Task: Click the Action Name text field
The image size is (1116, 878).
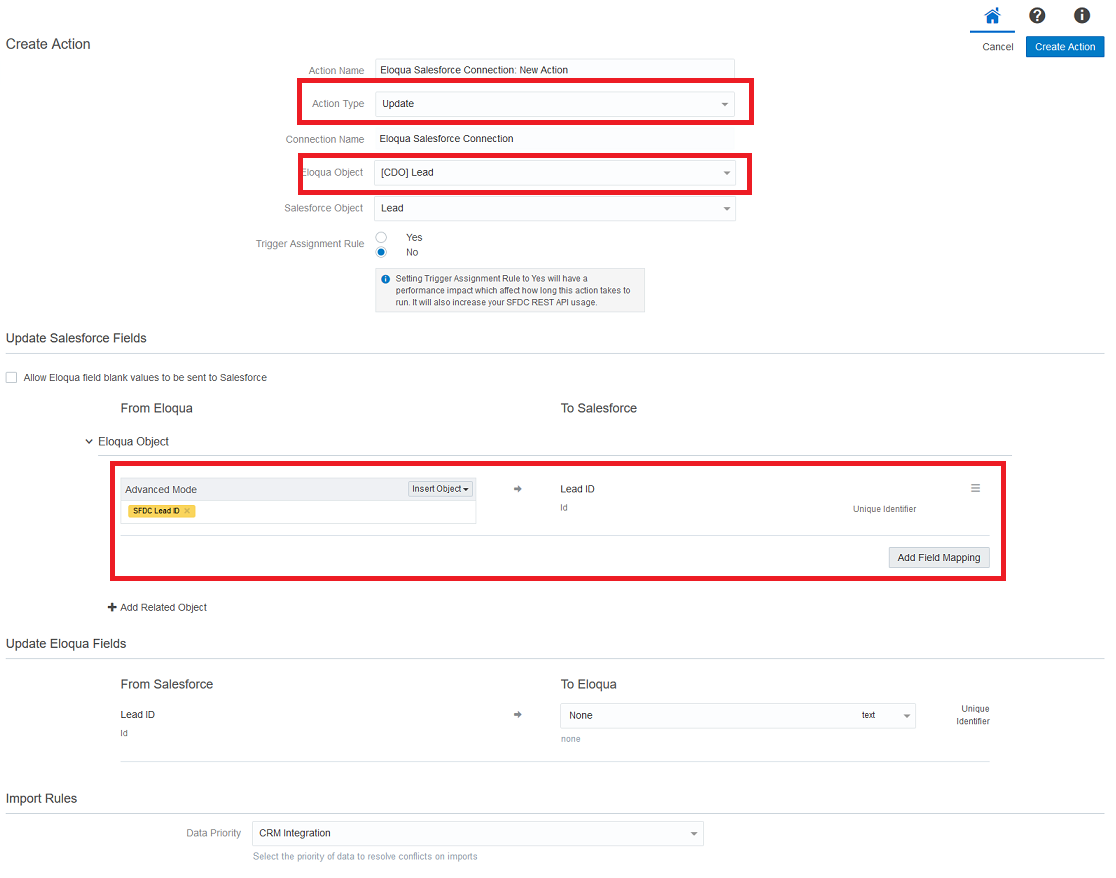Action: pyautogui.click(x=554, y=70)
